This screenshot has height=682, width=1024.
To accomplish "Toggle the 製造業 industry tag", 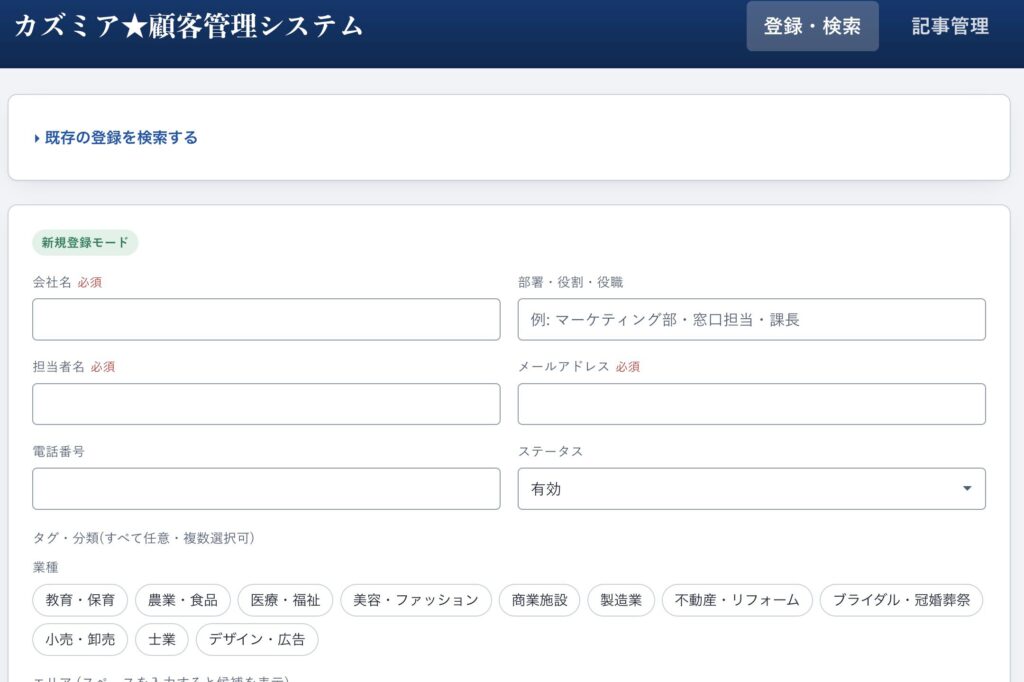I will [x=621, y=600].
